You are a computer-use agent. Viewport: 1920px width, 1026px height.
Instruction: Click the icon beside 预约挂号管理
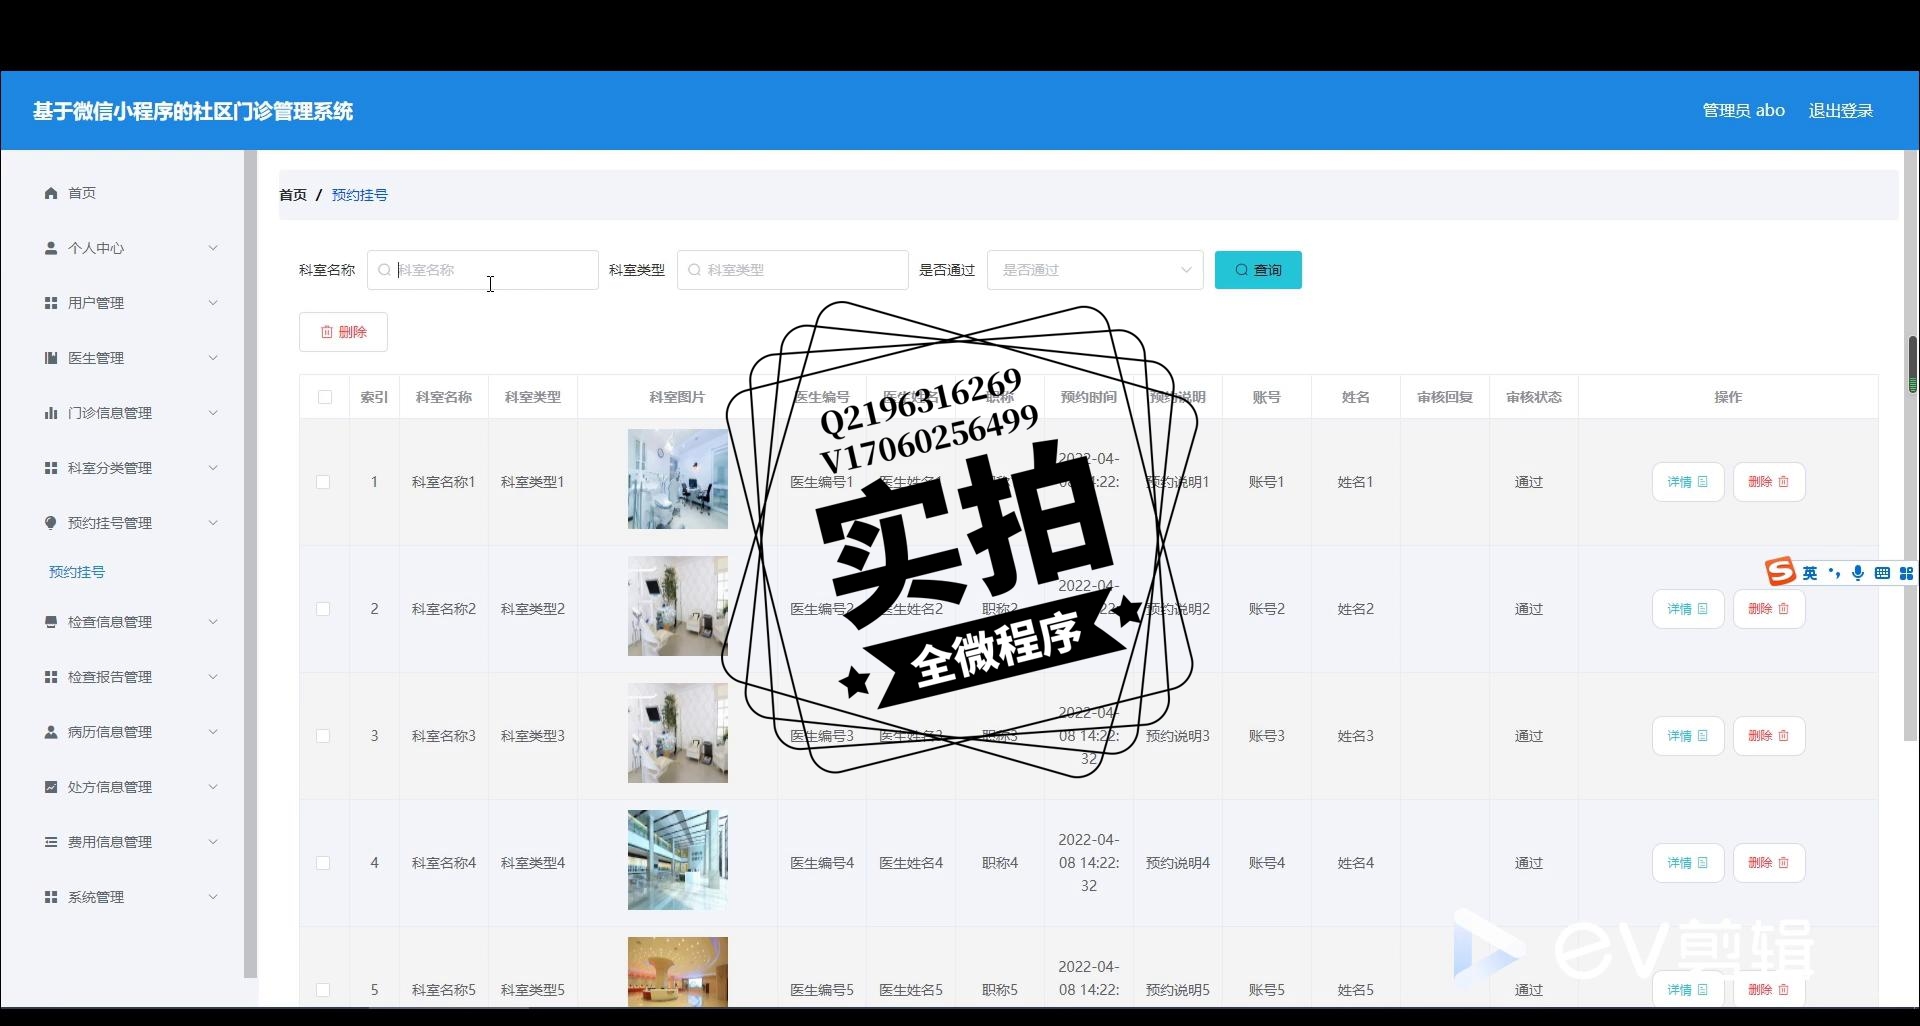[x=51, y=523]
